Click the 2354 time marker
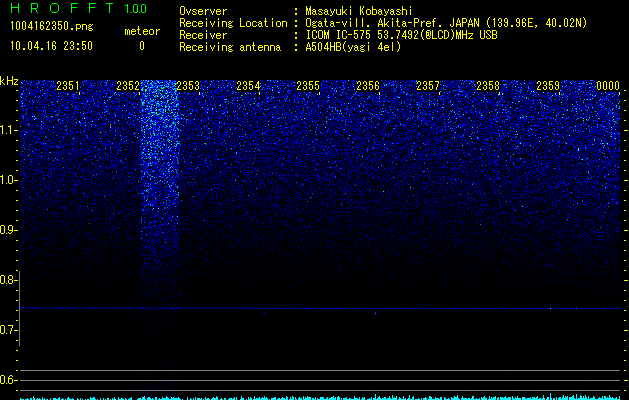Screen dimensions: 629x400 point(248,86)
